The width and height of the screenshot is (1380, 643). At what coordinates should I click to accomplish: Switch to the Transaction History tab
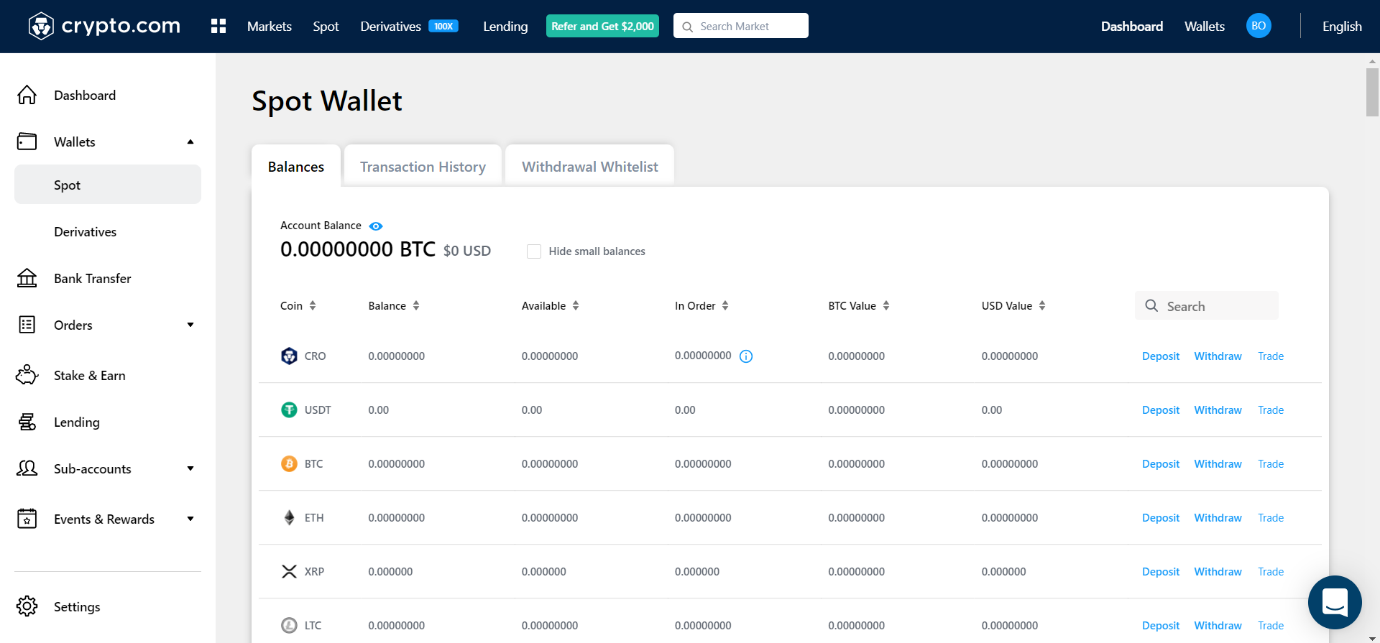[x=423, y=166]
